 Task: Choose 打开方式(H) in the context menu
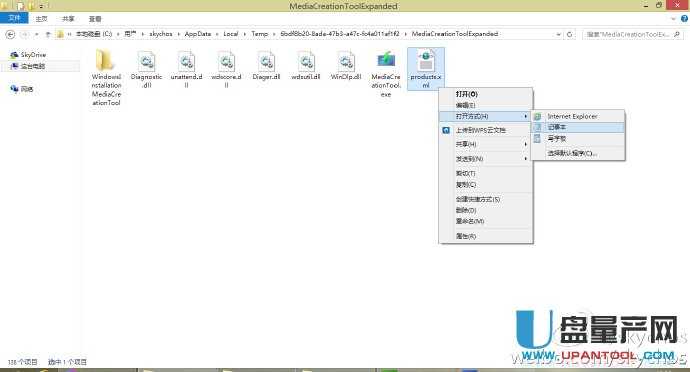(486, 116)
